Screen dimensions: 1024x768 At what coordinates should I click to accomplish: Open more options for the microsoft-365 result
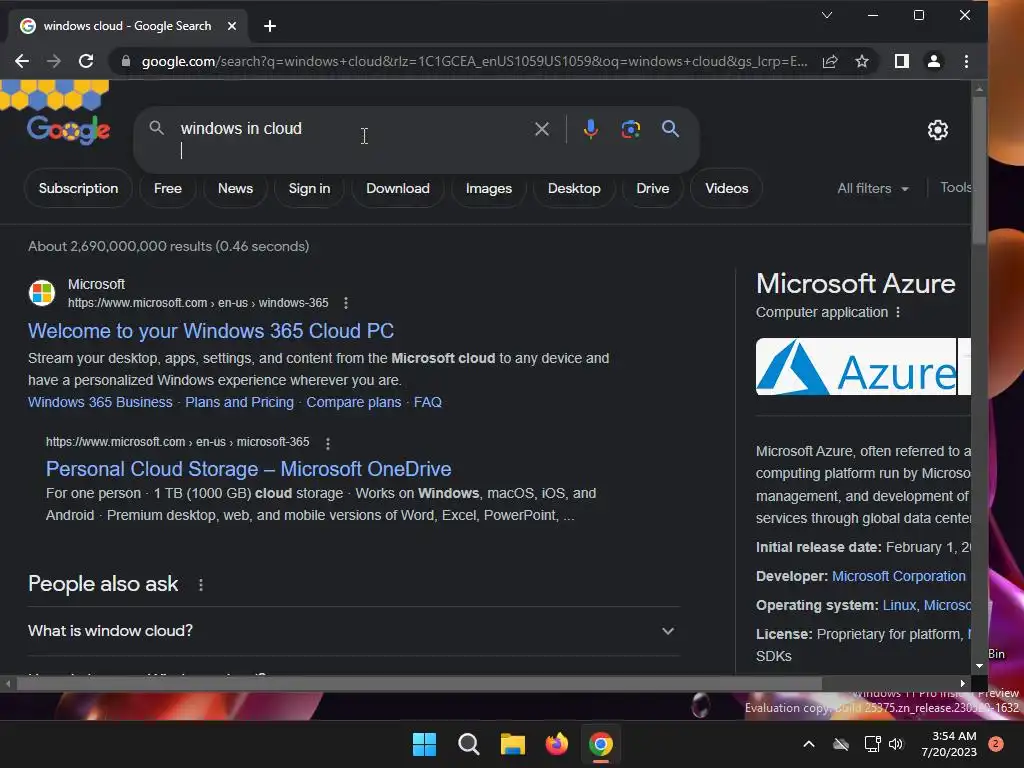tap(328, 443)
